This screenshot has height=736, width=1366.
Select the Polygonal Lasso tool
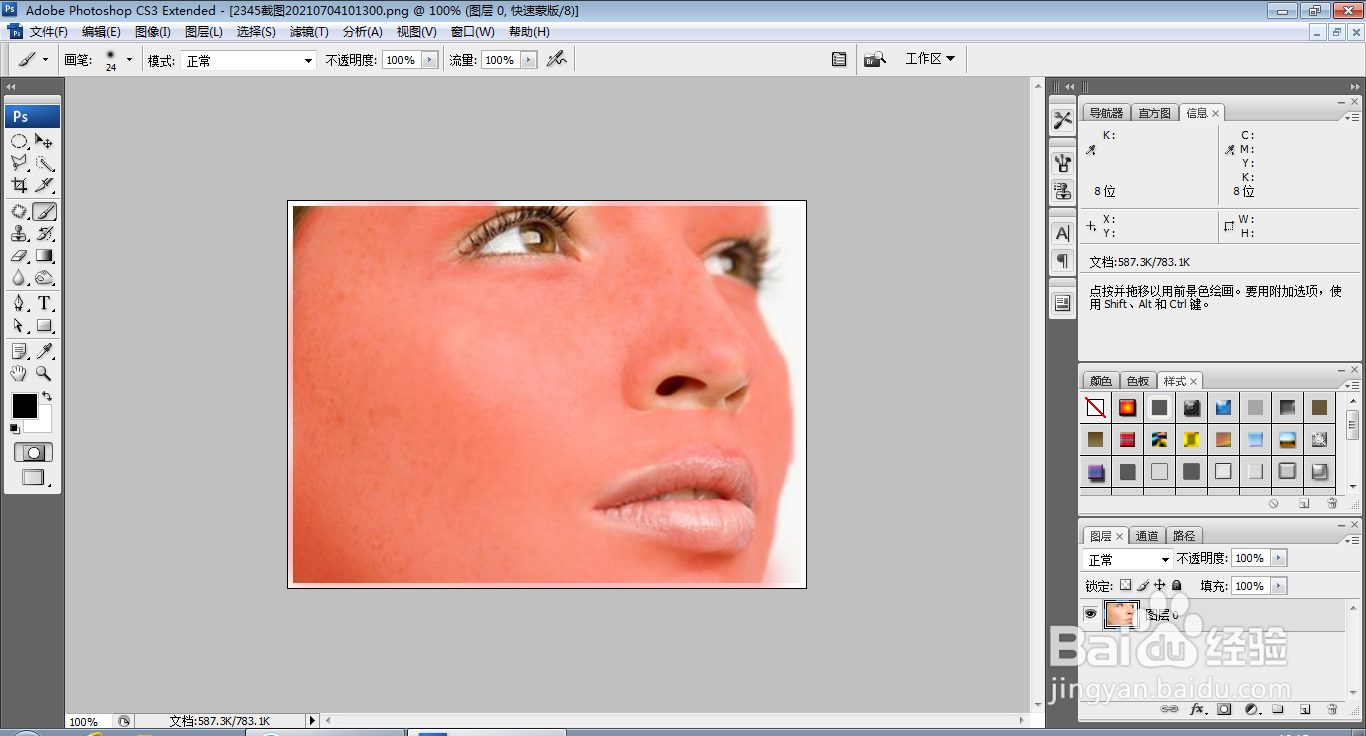[x=19, y=163]
